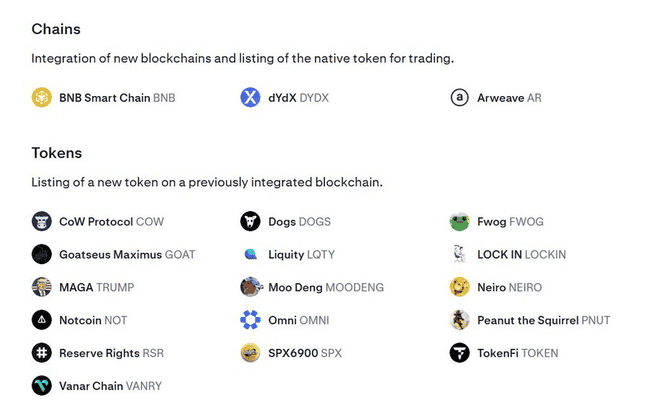Click the dYdX blue X icon
This screenshot has height=419, width=650.
tap(250, 97)
